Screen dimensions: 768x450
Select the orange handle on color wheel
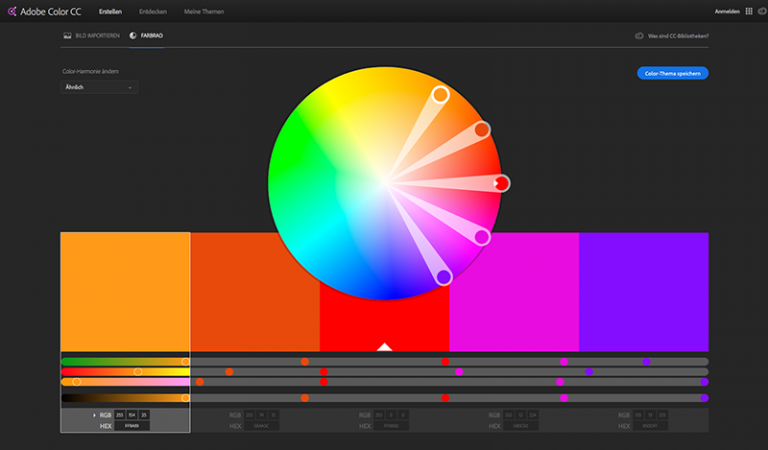pos(482,130)
